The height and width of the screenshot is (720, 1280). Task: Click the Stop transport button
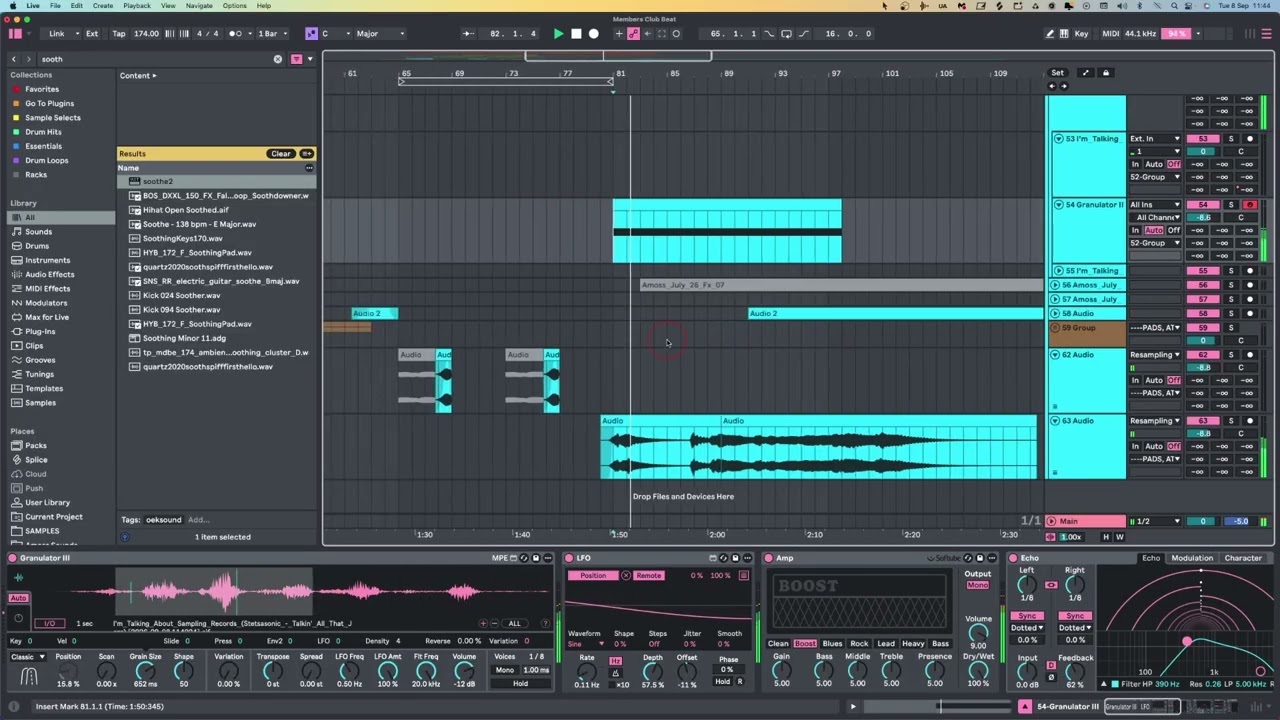[x=576, y=34]
